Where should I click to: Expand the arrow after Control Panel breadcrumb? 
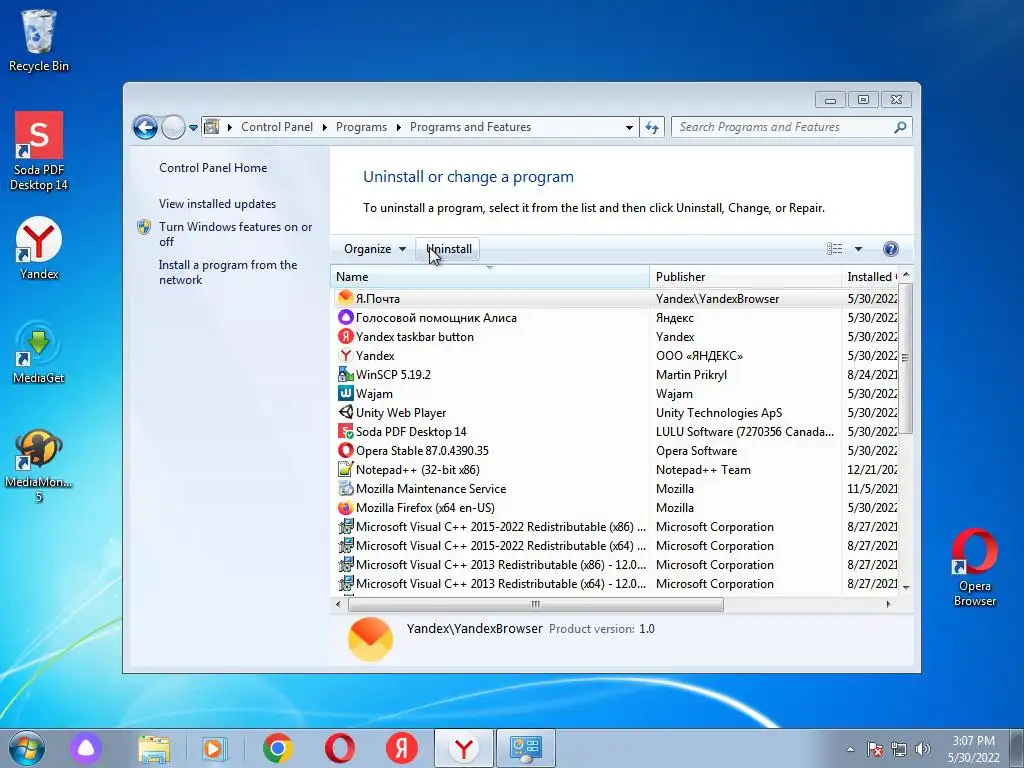click(325, 127)
